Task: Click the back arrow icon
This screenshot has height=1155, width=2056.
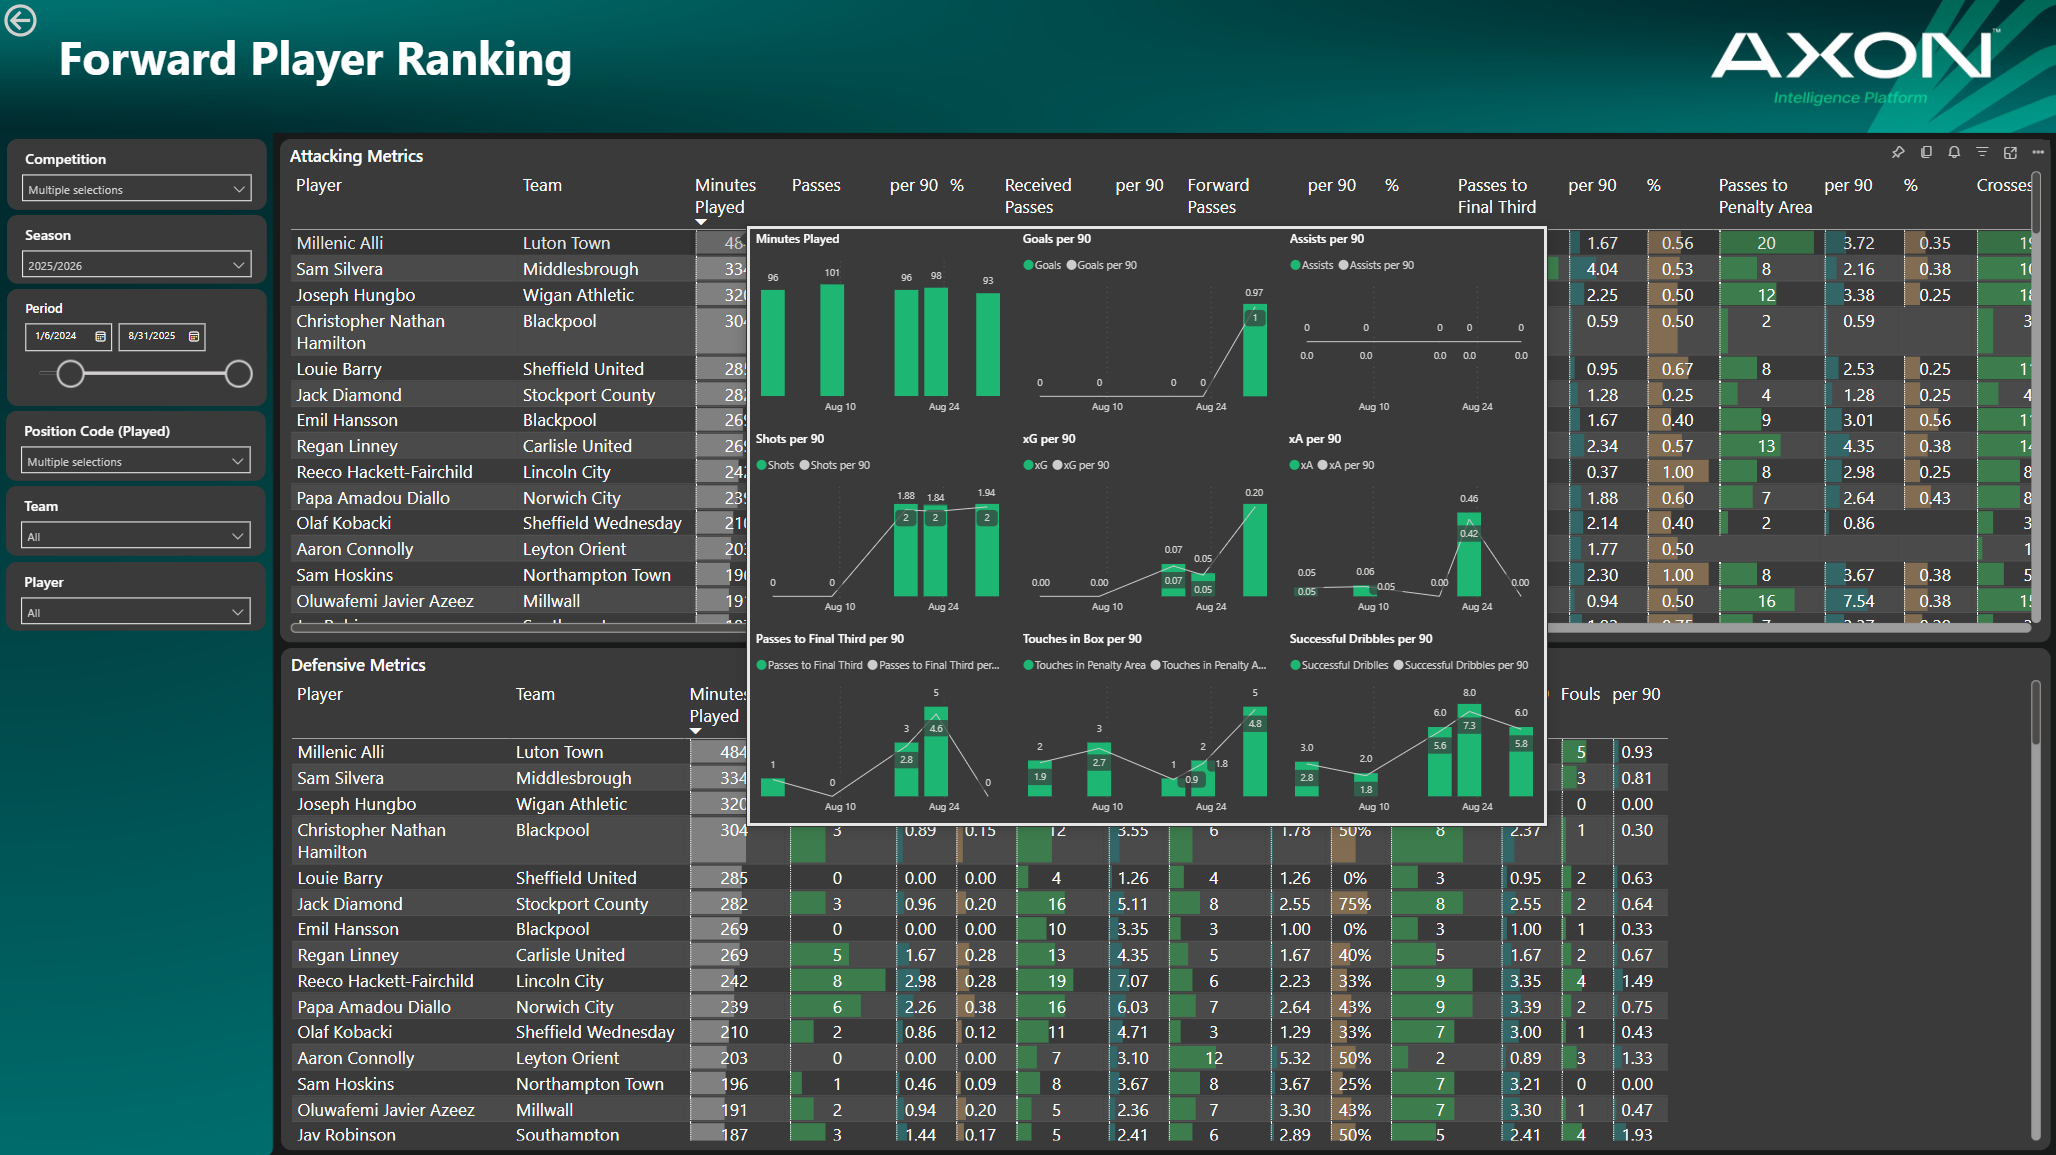Action: coord(20,20)
